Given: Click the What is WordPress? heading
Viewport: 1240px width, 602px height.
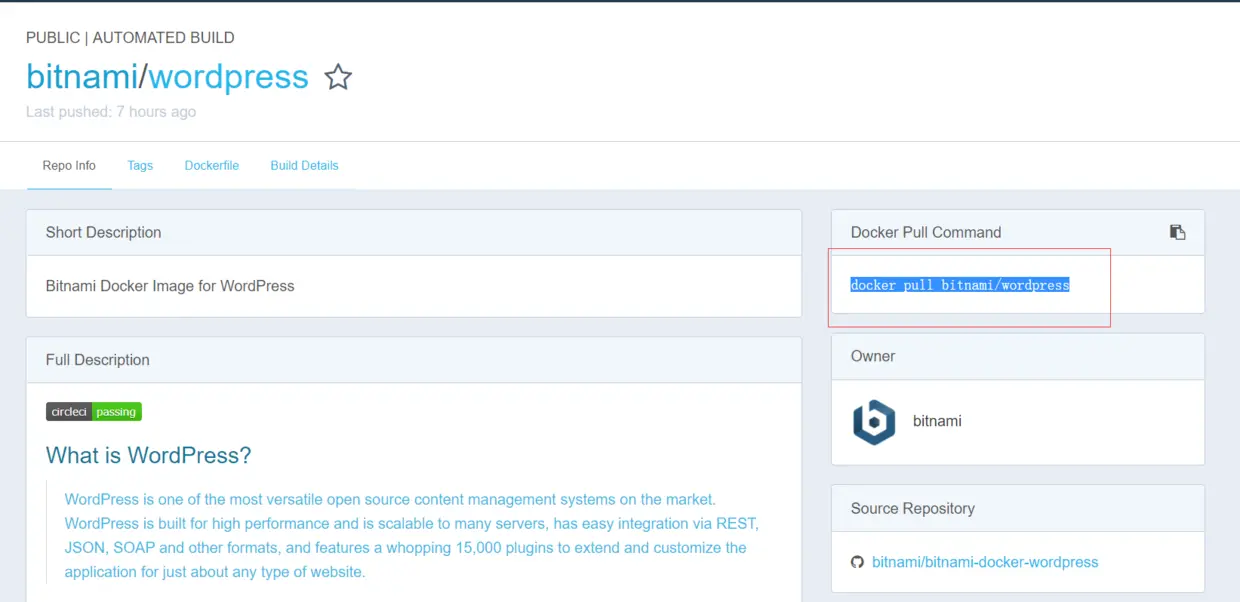Looking at the screenshot, I should [x=149, y=456].
